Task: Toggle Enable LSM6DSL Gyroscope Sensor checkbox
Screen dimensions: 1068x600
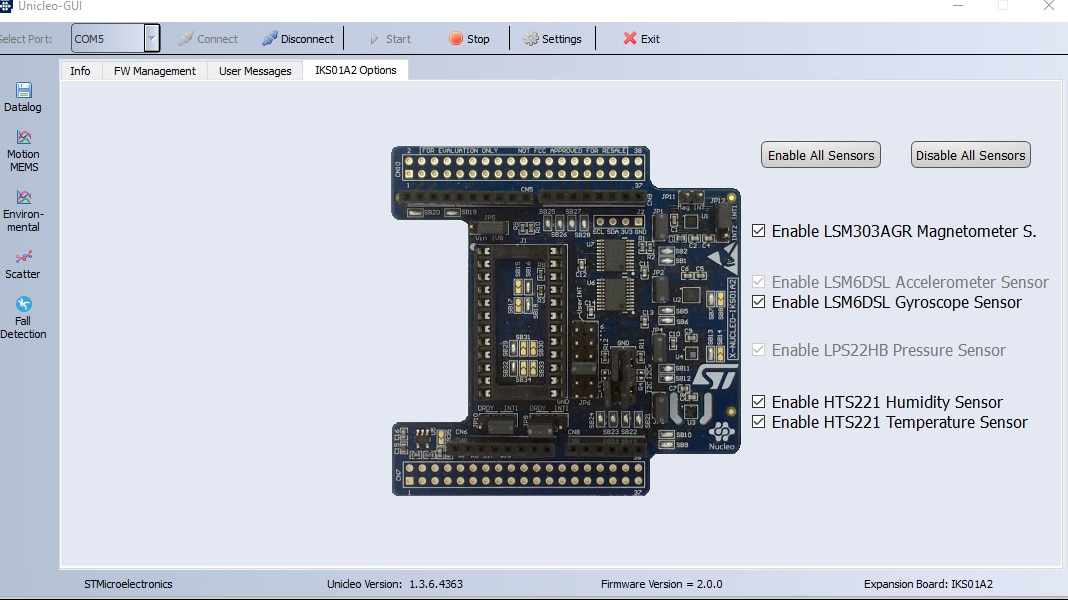Action: point(758,302)
